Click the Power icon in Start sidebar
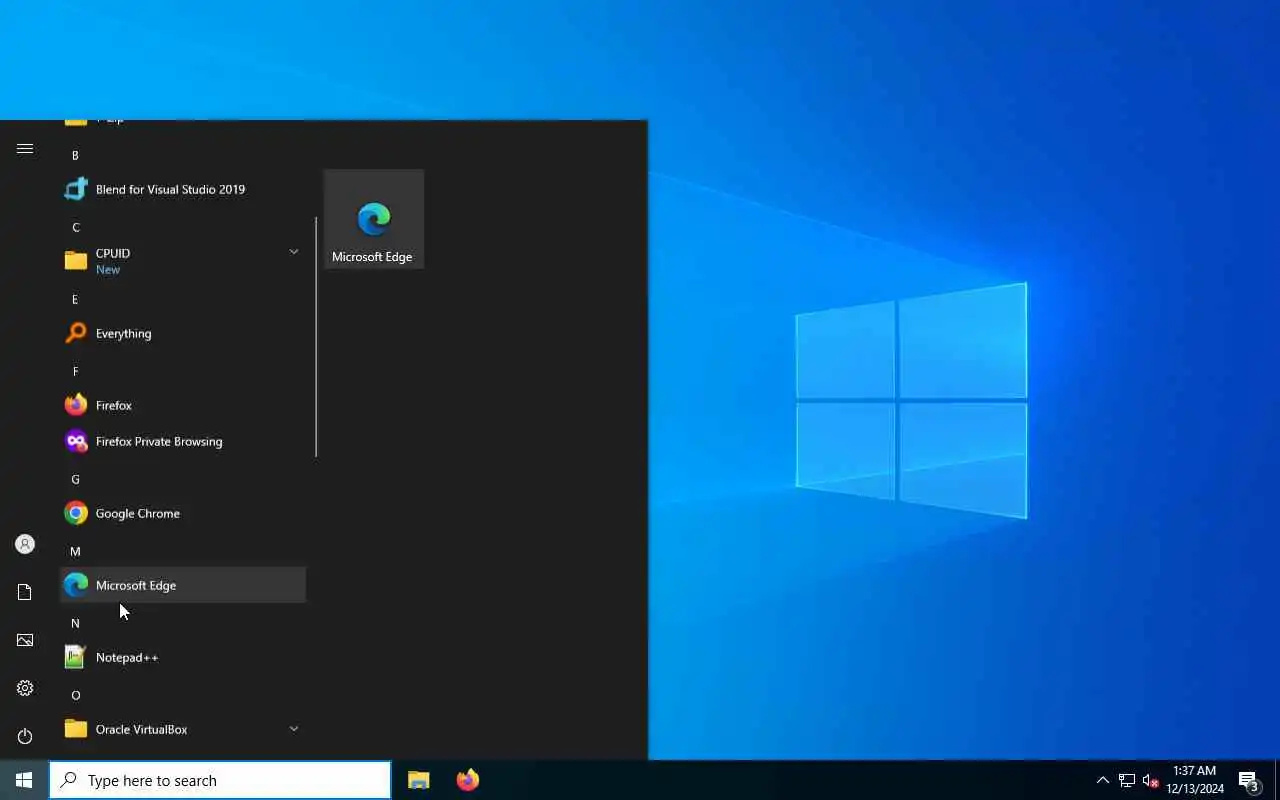The width and height of the screenshot is (1280, 800). pyautogui.click(x=25, y=736)
